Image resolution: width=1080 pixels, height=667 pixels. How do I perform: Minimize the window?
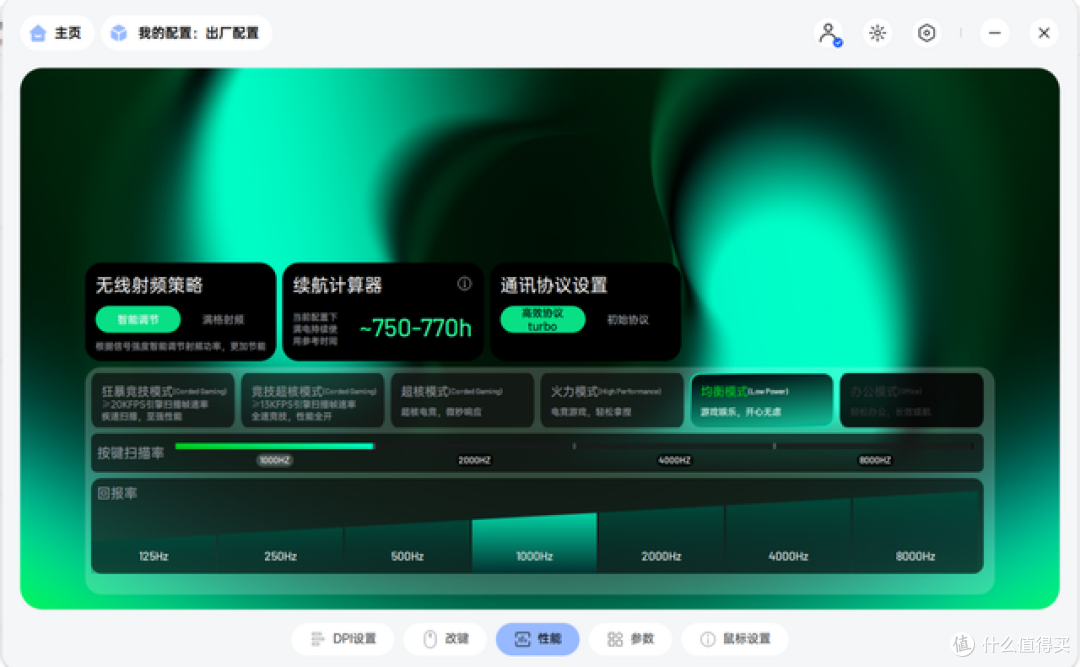click(x=995, y=33)
